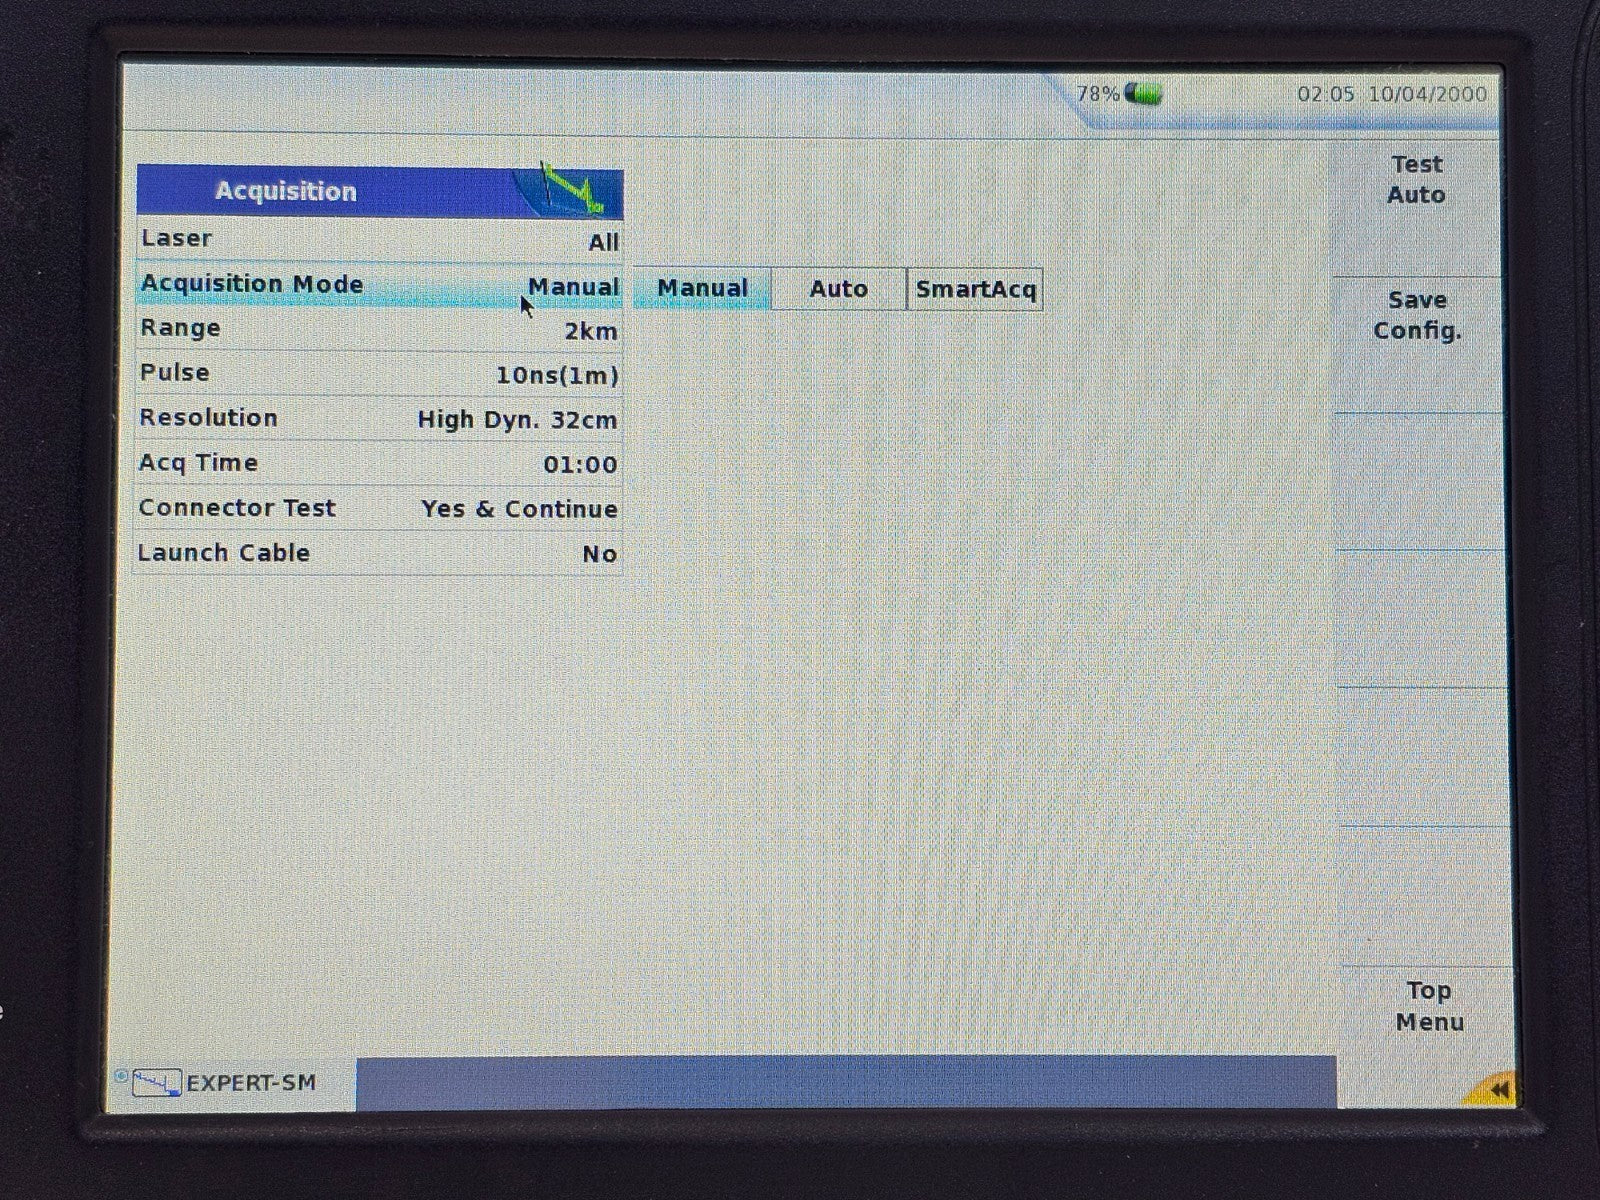Image resolution: width=1600 pixels, height=1200 pixels.
Task: Open Connector Test setting row
Action: point(378,508)
